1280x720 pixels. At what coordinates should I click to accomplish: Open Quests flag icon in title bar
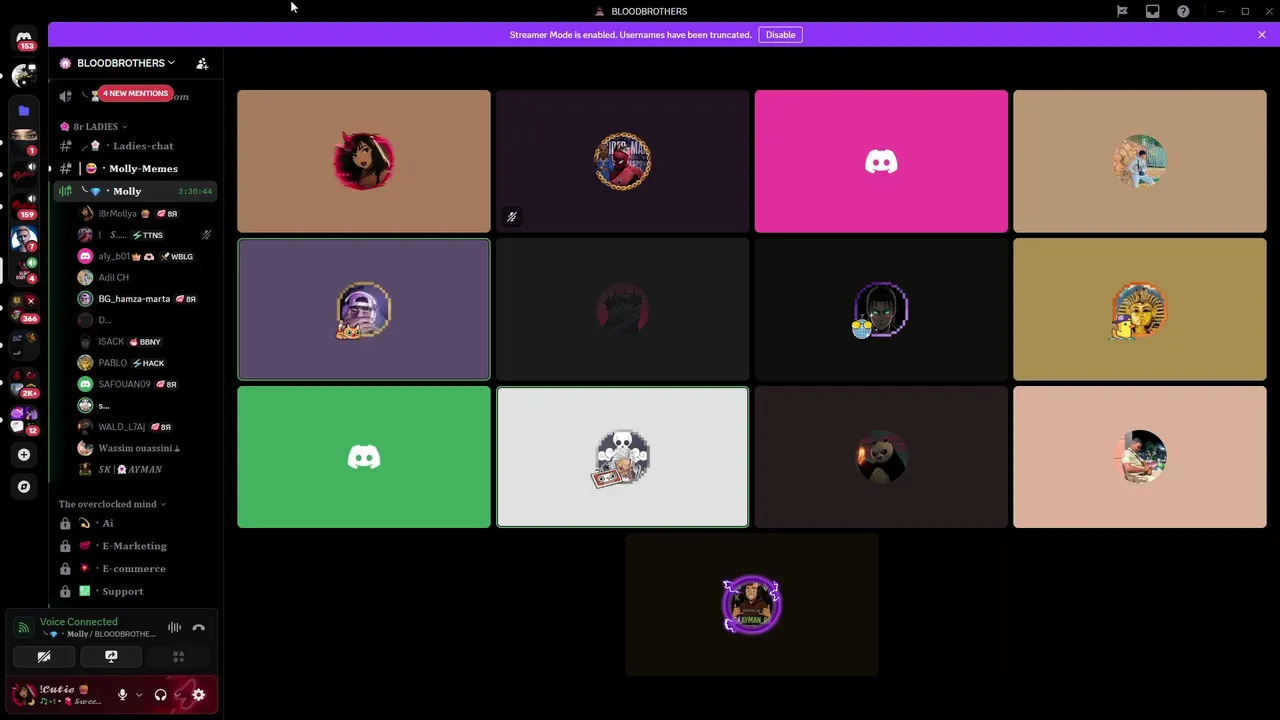tap(1122, 11)
